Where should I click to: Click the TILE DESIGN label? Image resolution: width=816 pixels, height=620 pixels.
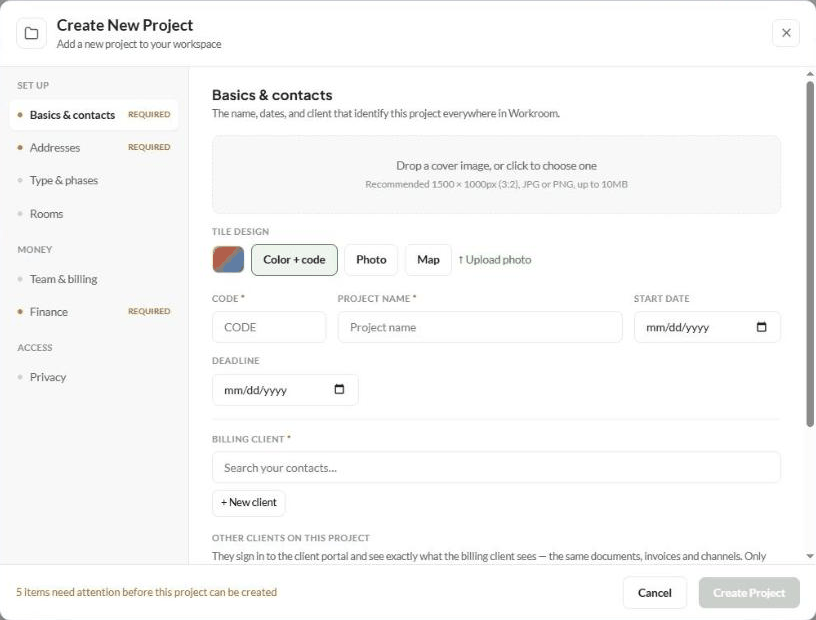click(x=240, y=232)
